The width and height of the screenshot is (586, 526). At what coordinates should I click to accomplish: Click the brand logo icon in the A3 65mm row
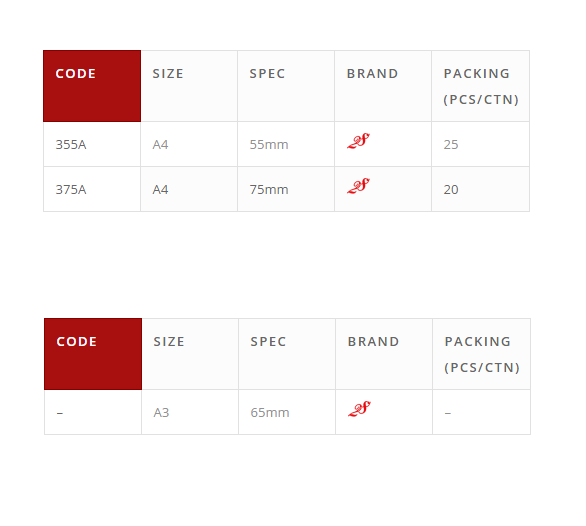[359, 409]
